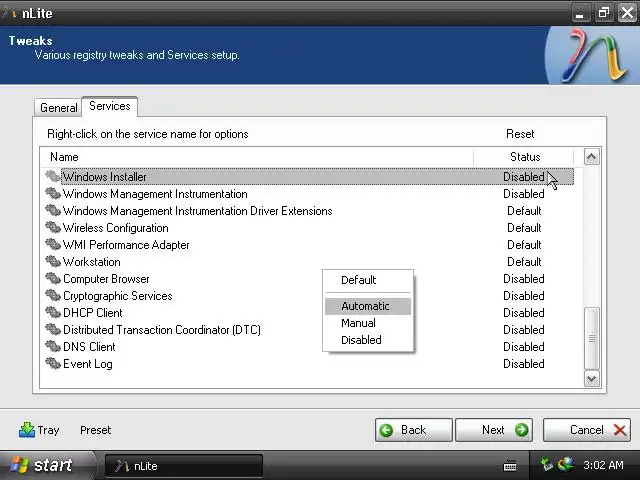Click the network connection tray icon
The width and height of the screenshot is (640, 480).
[546, 464]
